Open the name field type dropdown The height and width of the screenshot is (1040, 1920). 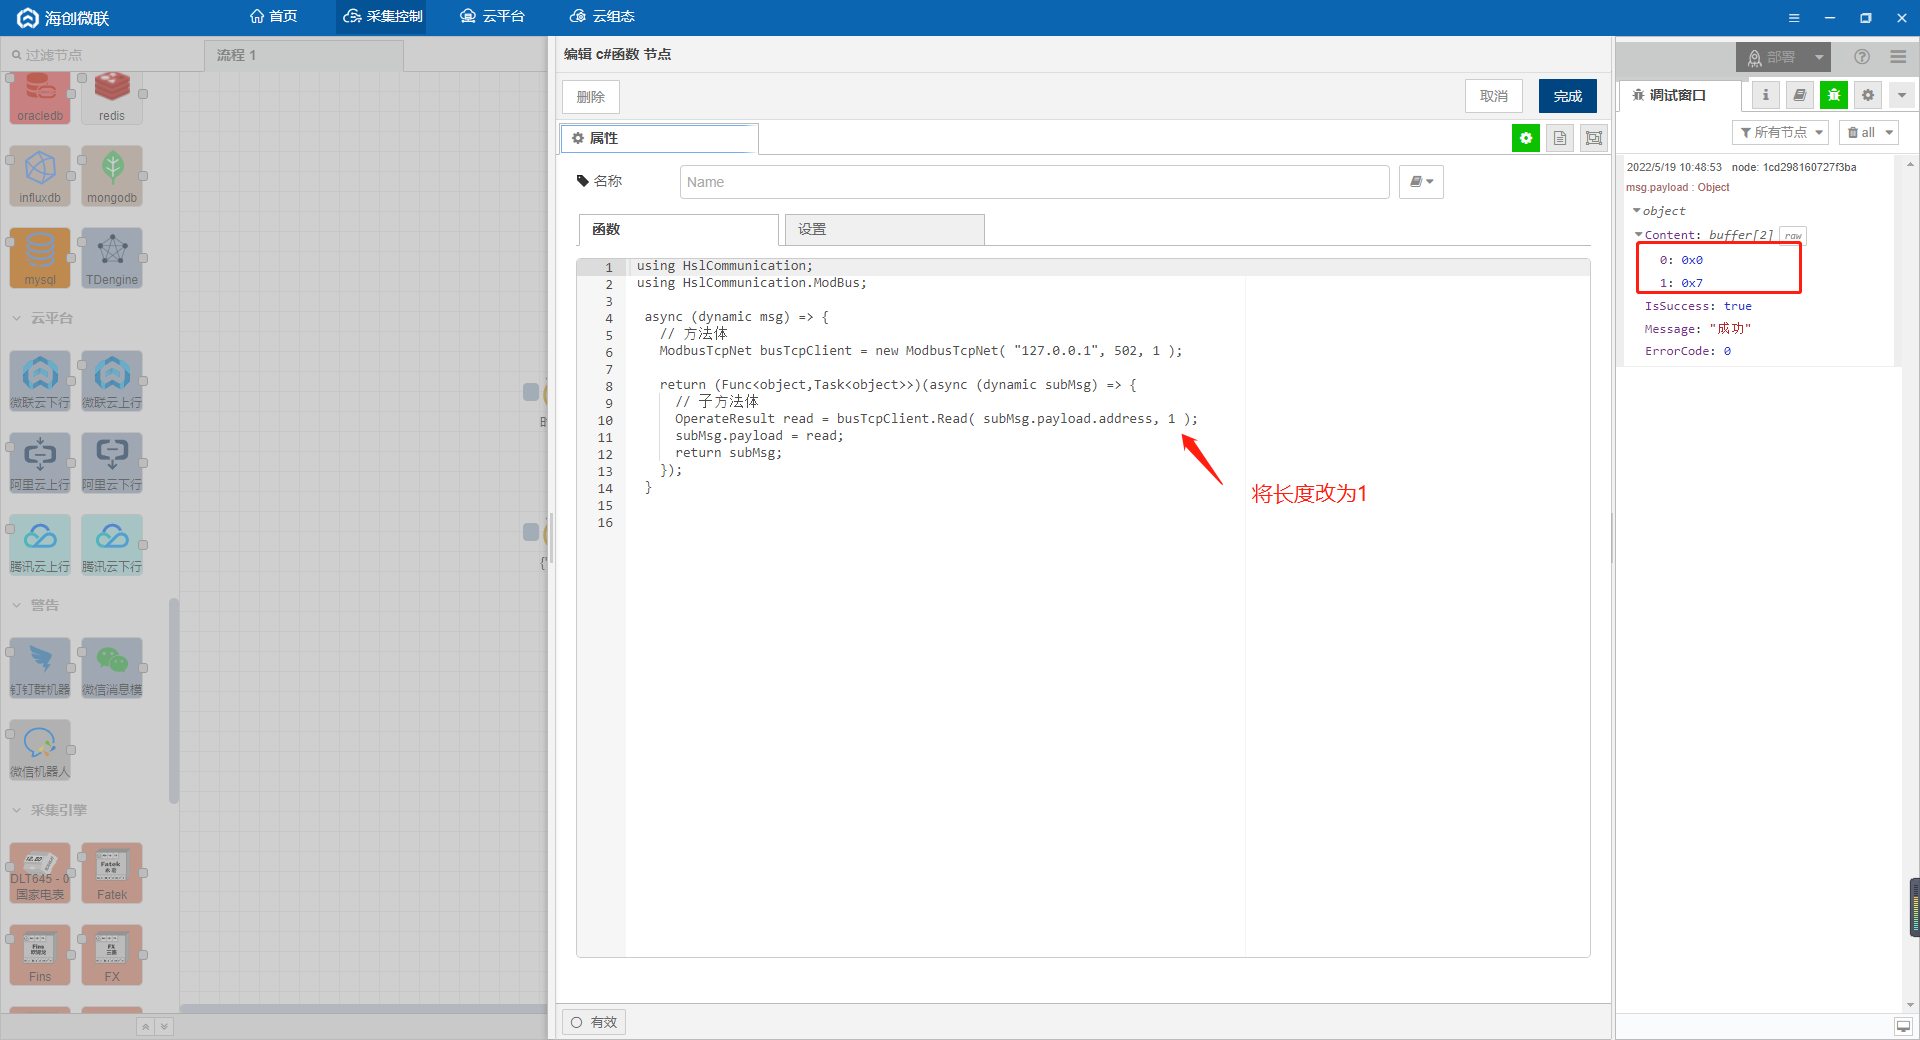pyautogui.click(x=1421, y=182)
